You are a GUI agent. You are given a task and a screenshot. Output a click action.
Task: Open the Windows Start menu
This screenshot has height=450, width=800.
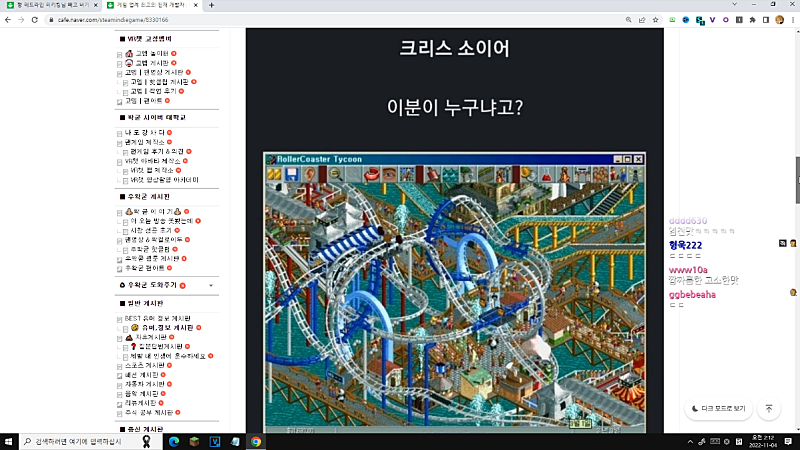[x=8, y=442]
